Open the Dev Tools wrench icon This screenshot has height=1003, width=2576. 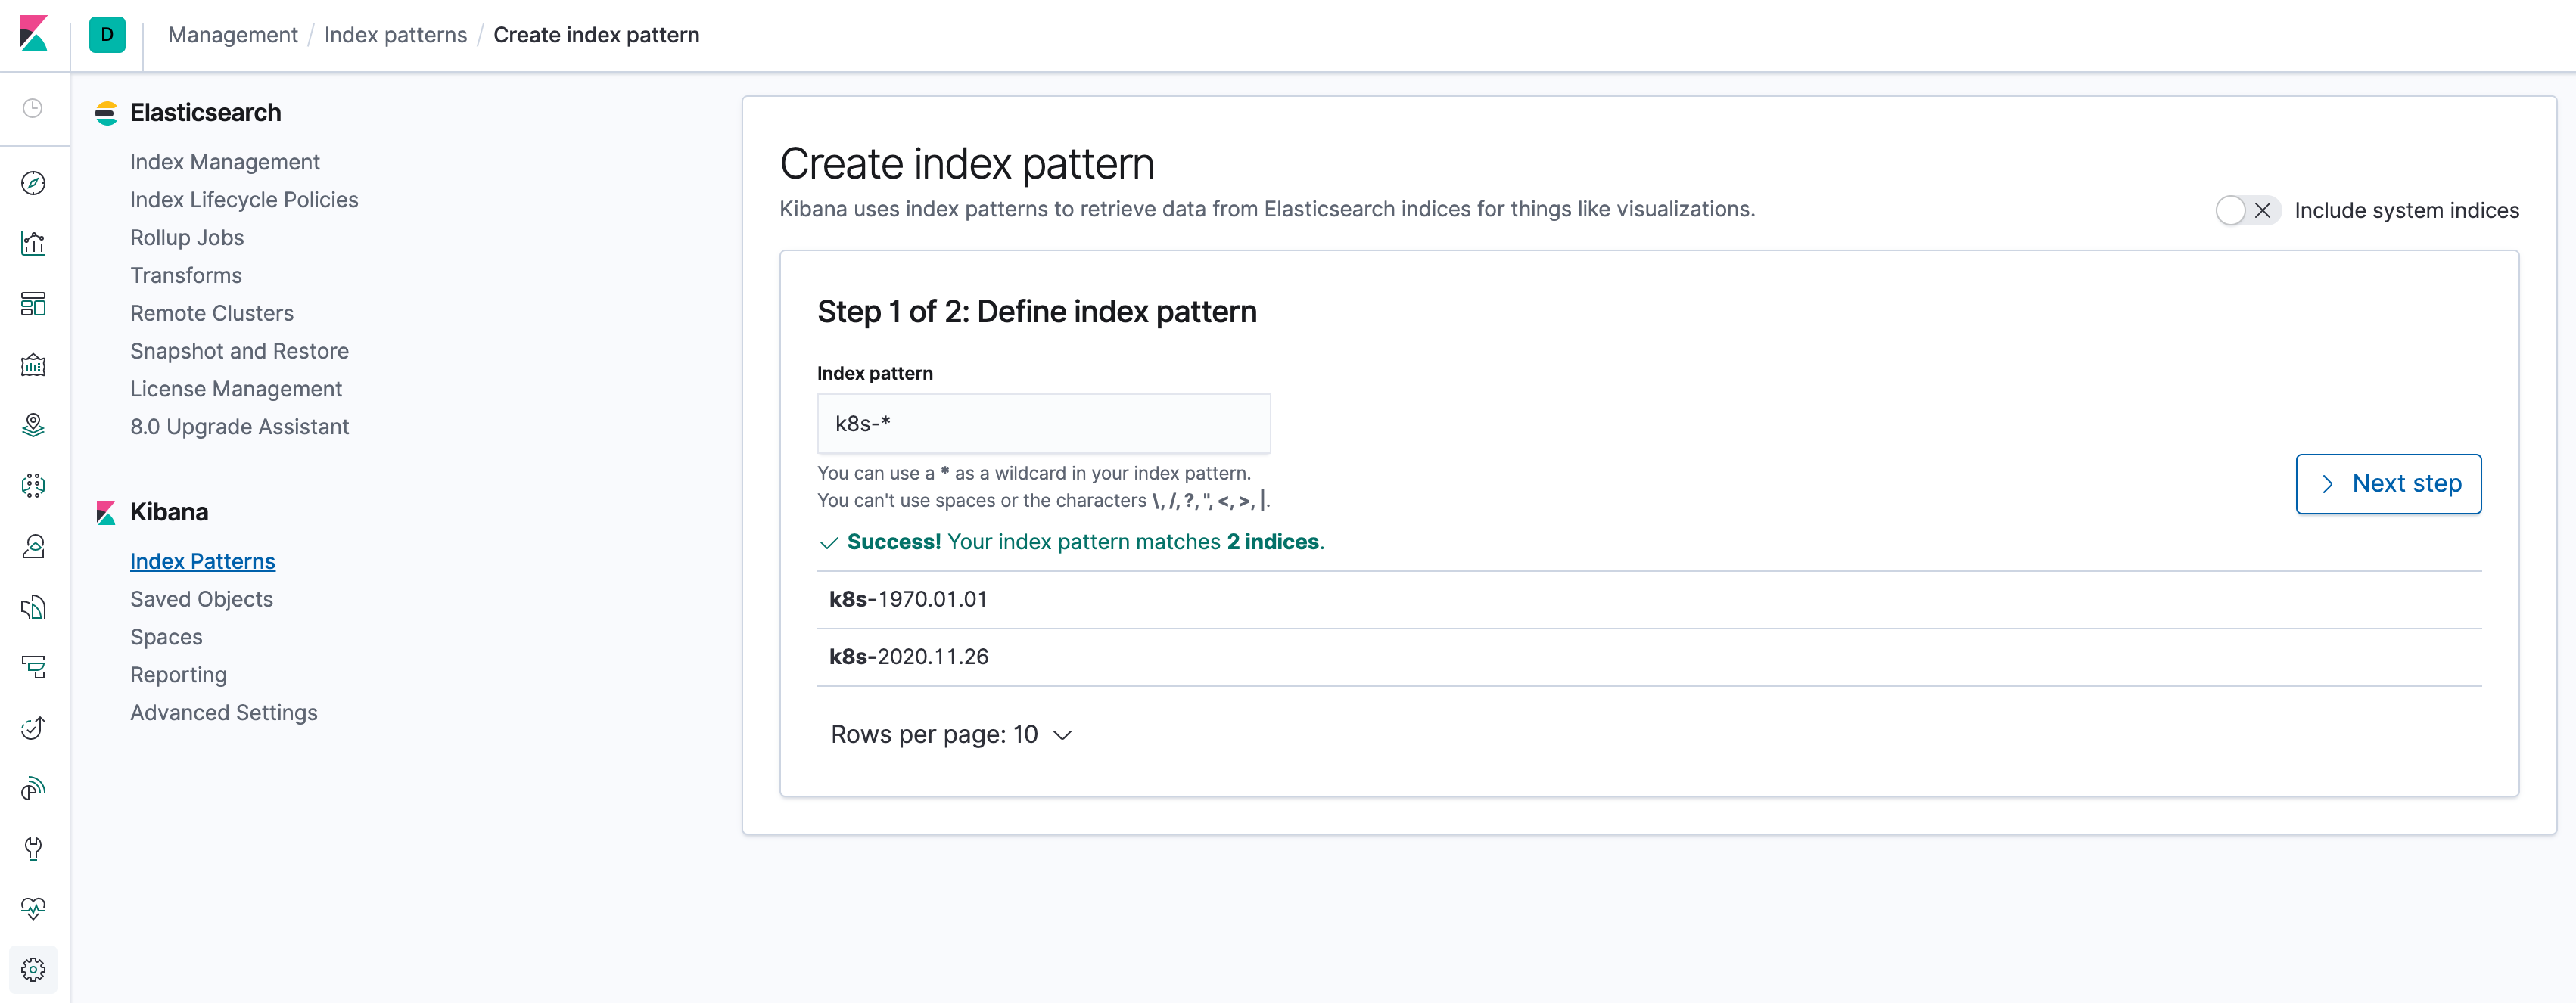33,849
